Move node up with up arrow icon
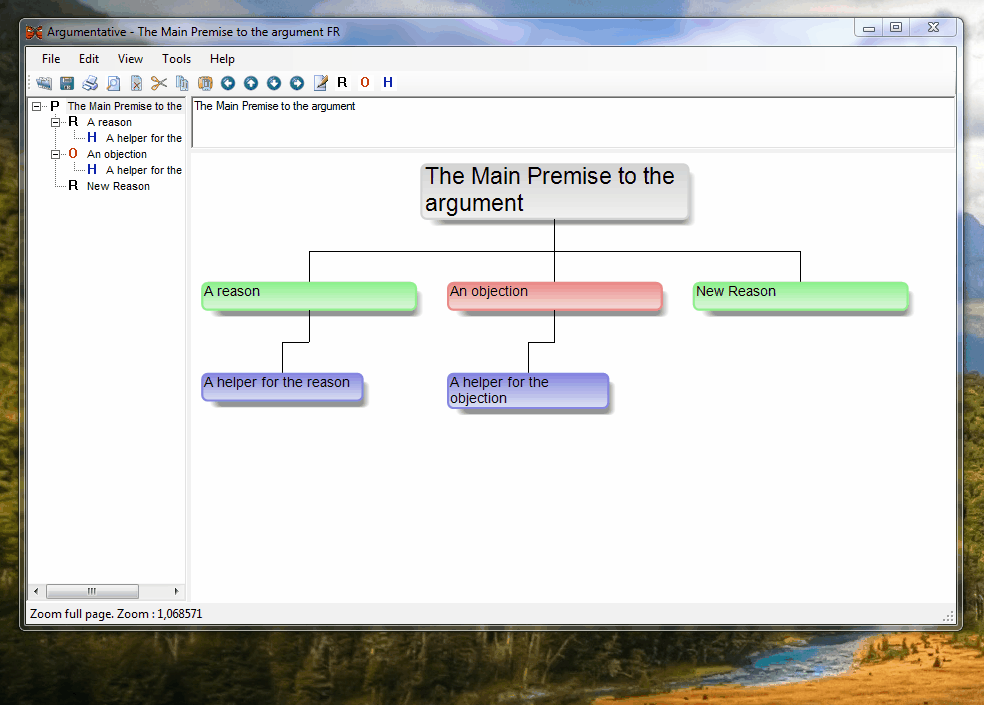 251,83
